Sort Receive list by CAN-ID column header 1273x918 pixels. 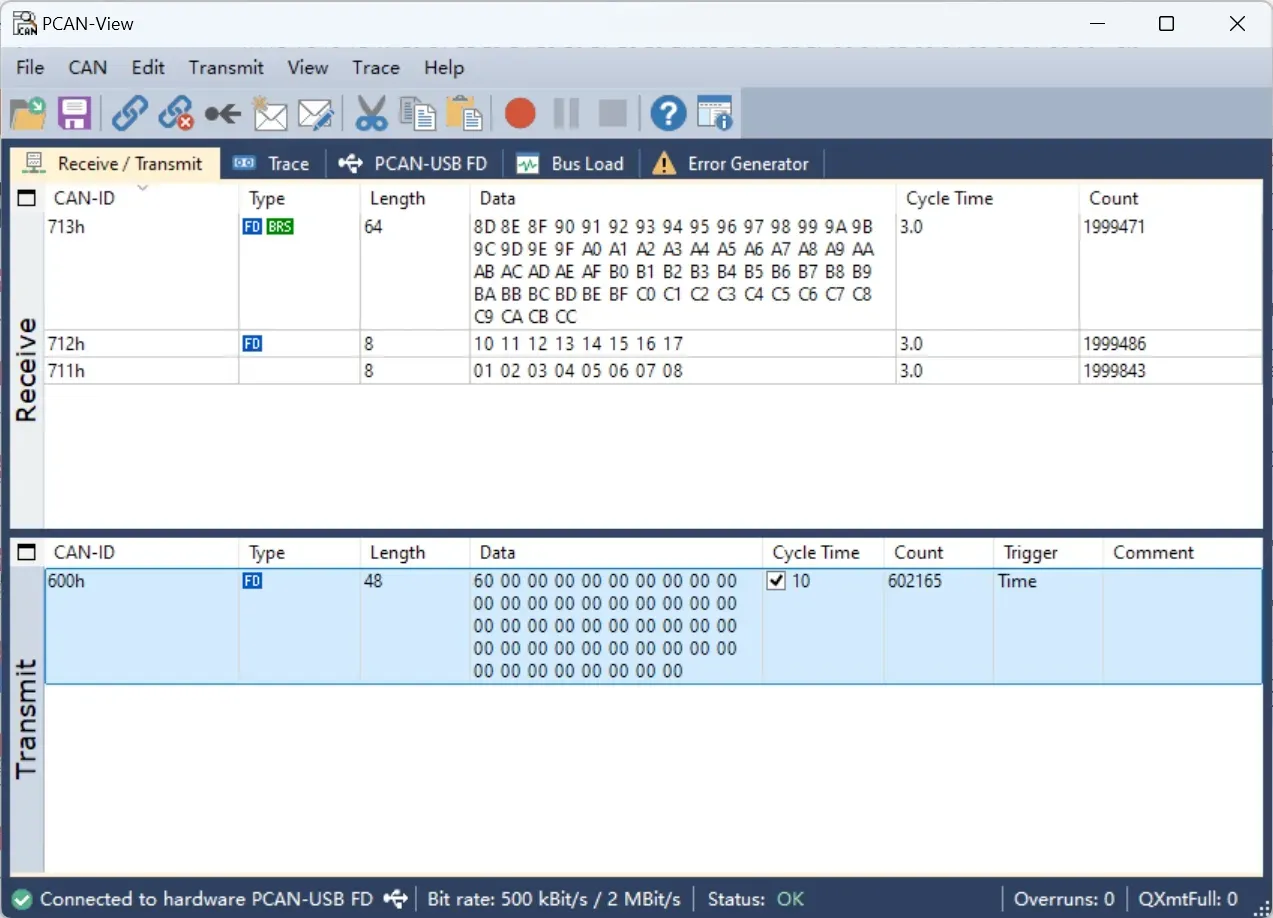(141, 198)
